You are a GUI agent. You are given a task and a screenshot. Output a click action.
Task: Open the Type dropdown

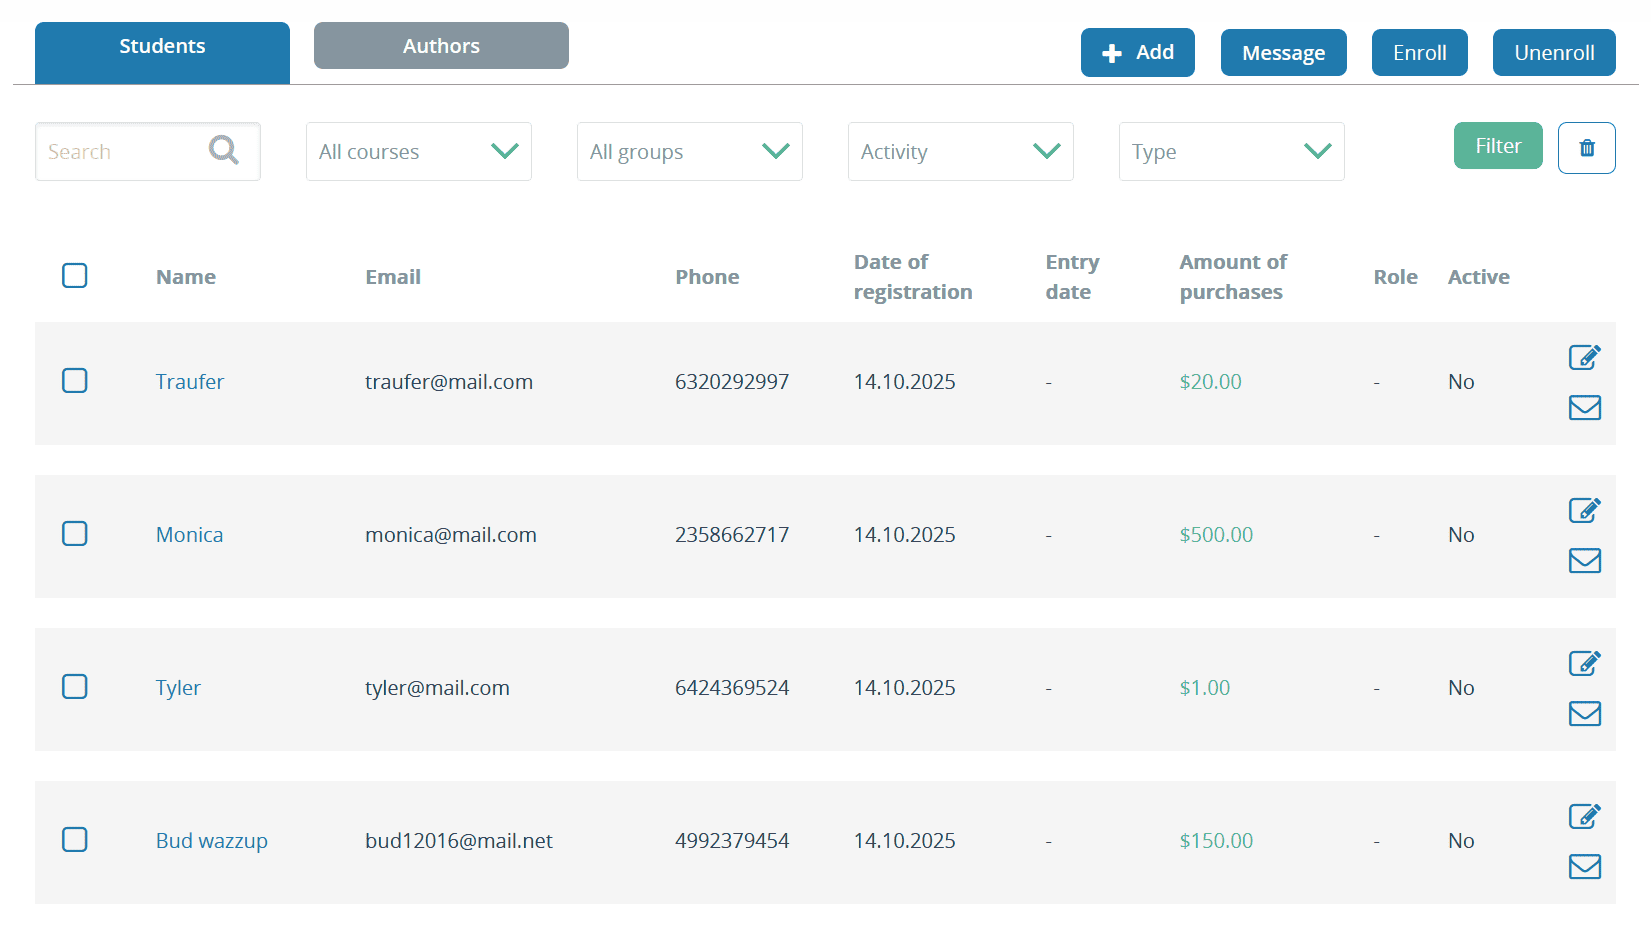1231,151
